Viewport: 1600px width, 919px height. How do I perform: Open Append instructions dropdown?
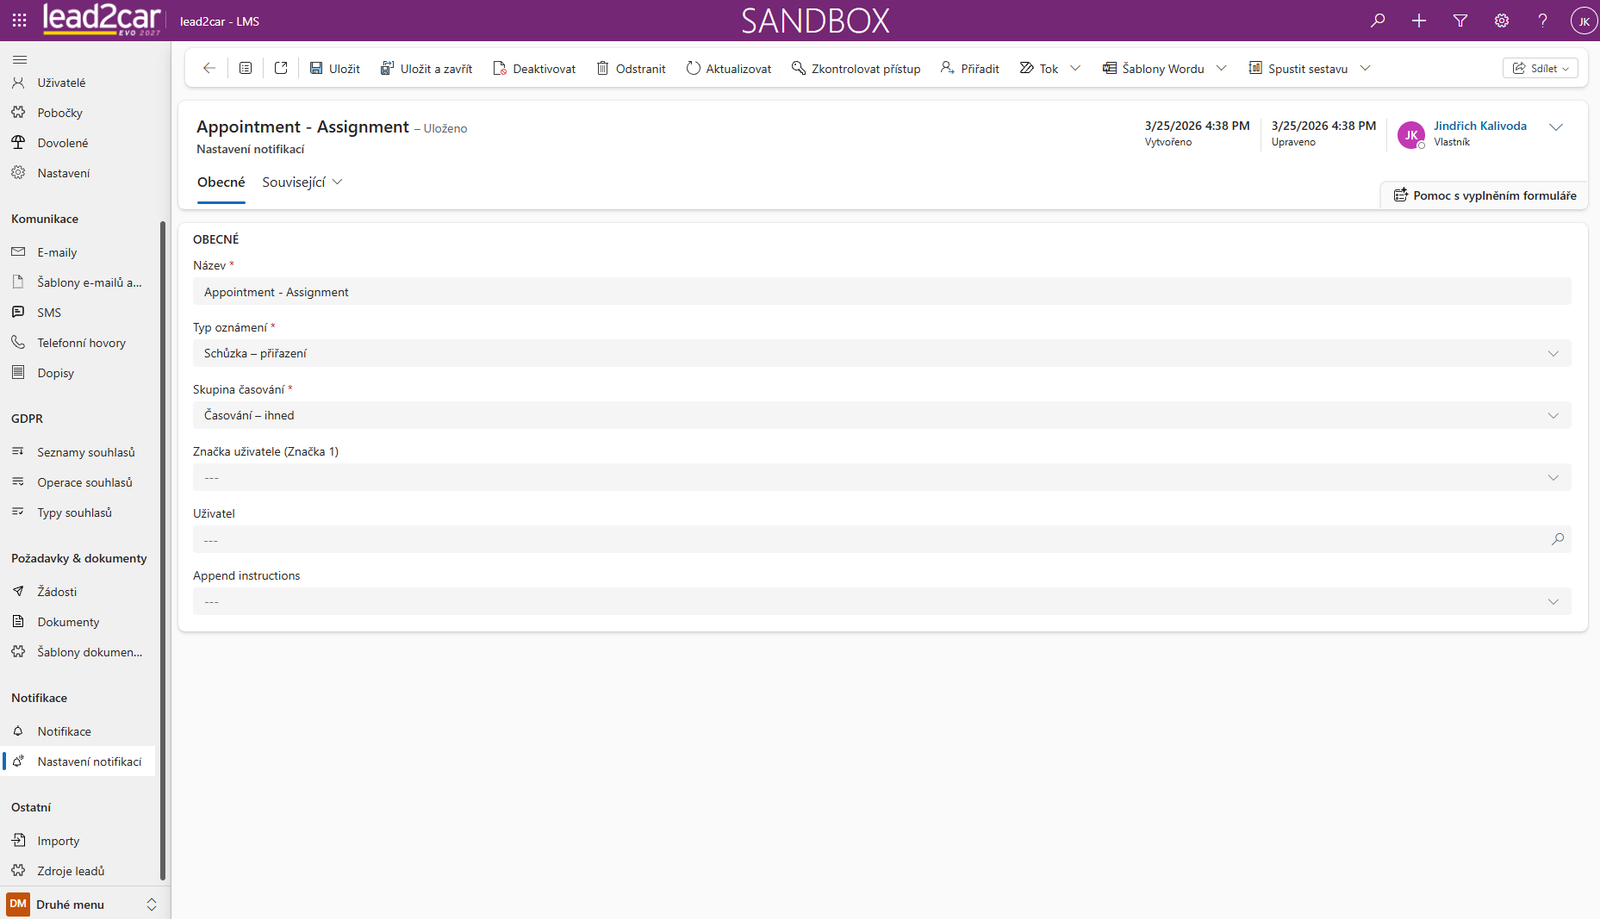(x=882, y=601)
